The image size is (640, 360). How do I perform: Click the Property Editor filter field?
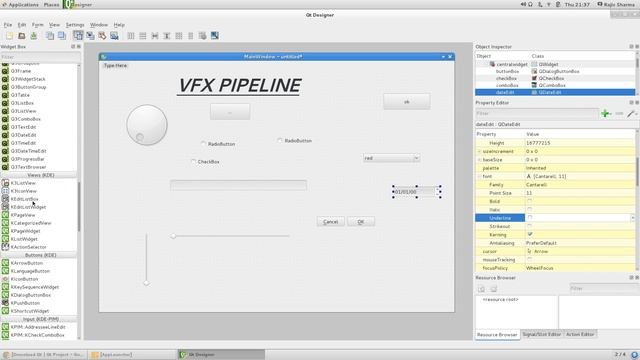click(x=537, y=113)
